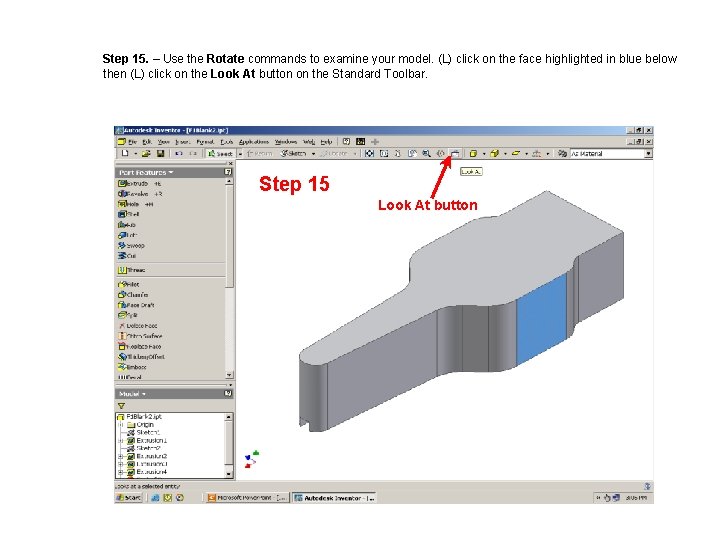Choose the Sweep feature tool
The width and height of the screenshot is (720, 540).
coord(131,246)
